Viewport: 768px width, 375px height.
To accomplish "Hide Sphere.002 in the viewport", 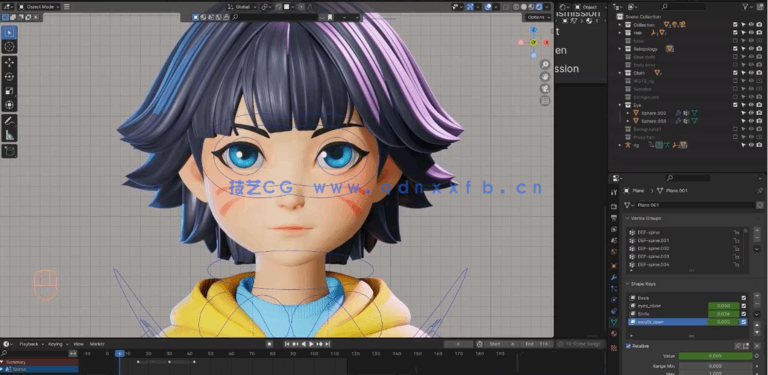I will (751, 113).
